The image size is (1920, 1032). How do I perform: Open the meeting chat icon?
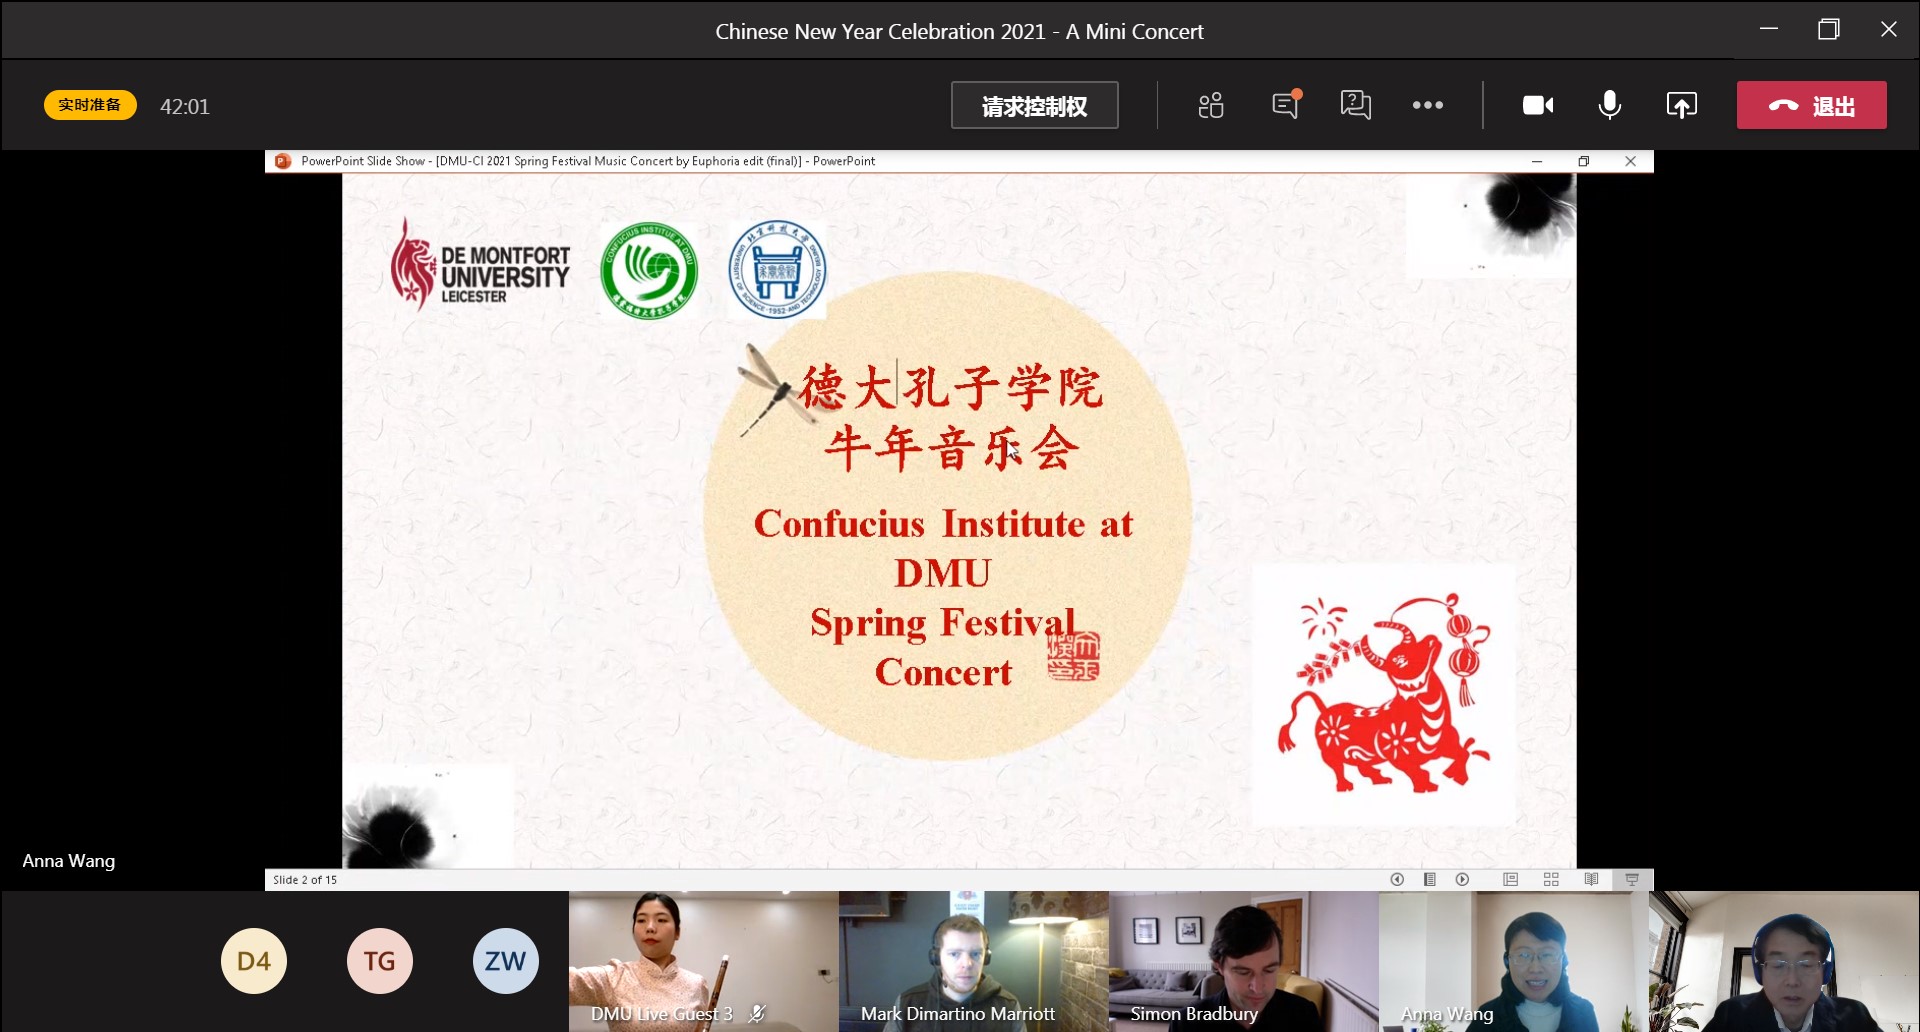point(1286,105)
